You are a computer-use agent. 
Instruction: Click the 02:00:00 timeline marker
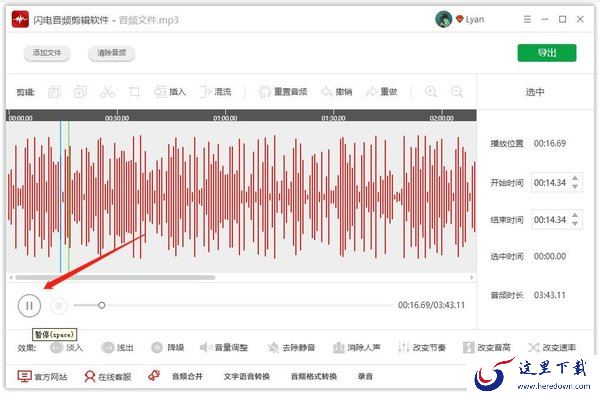(x=442, y=118)
